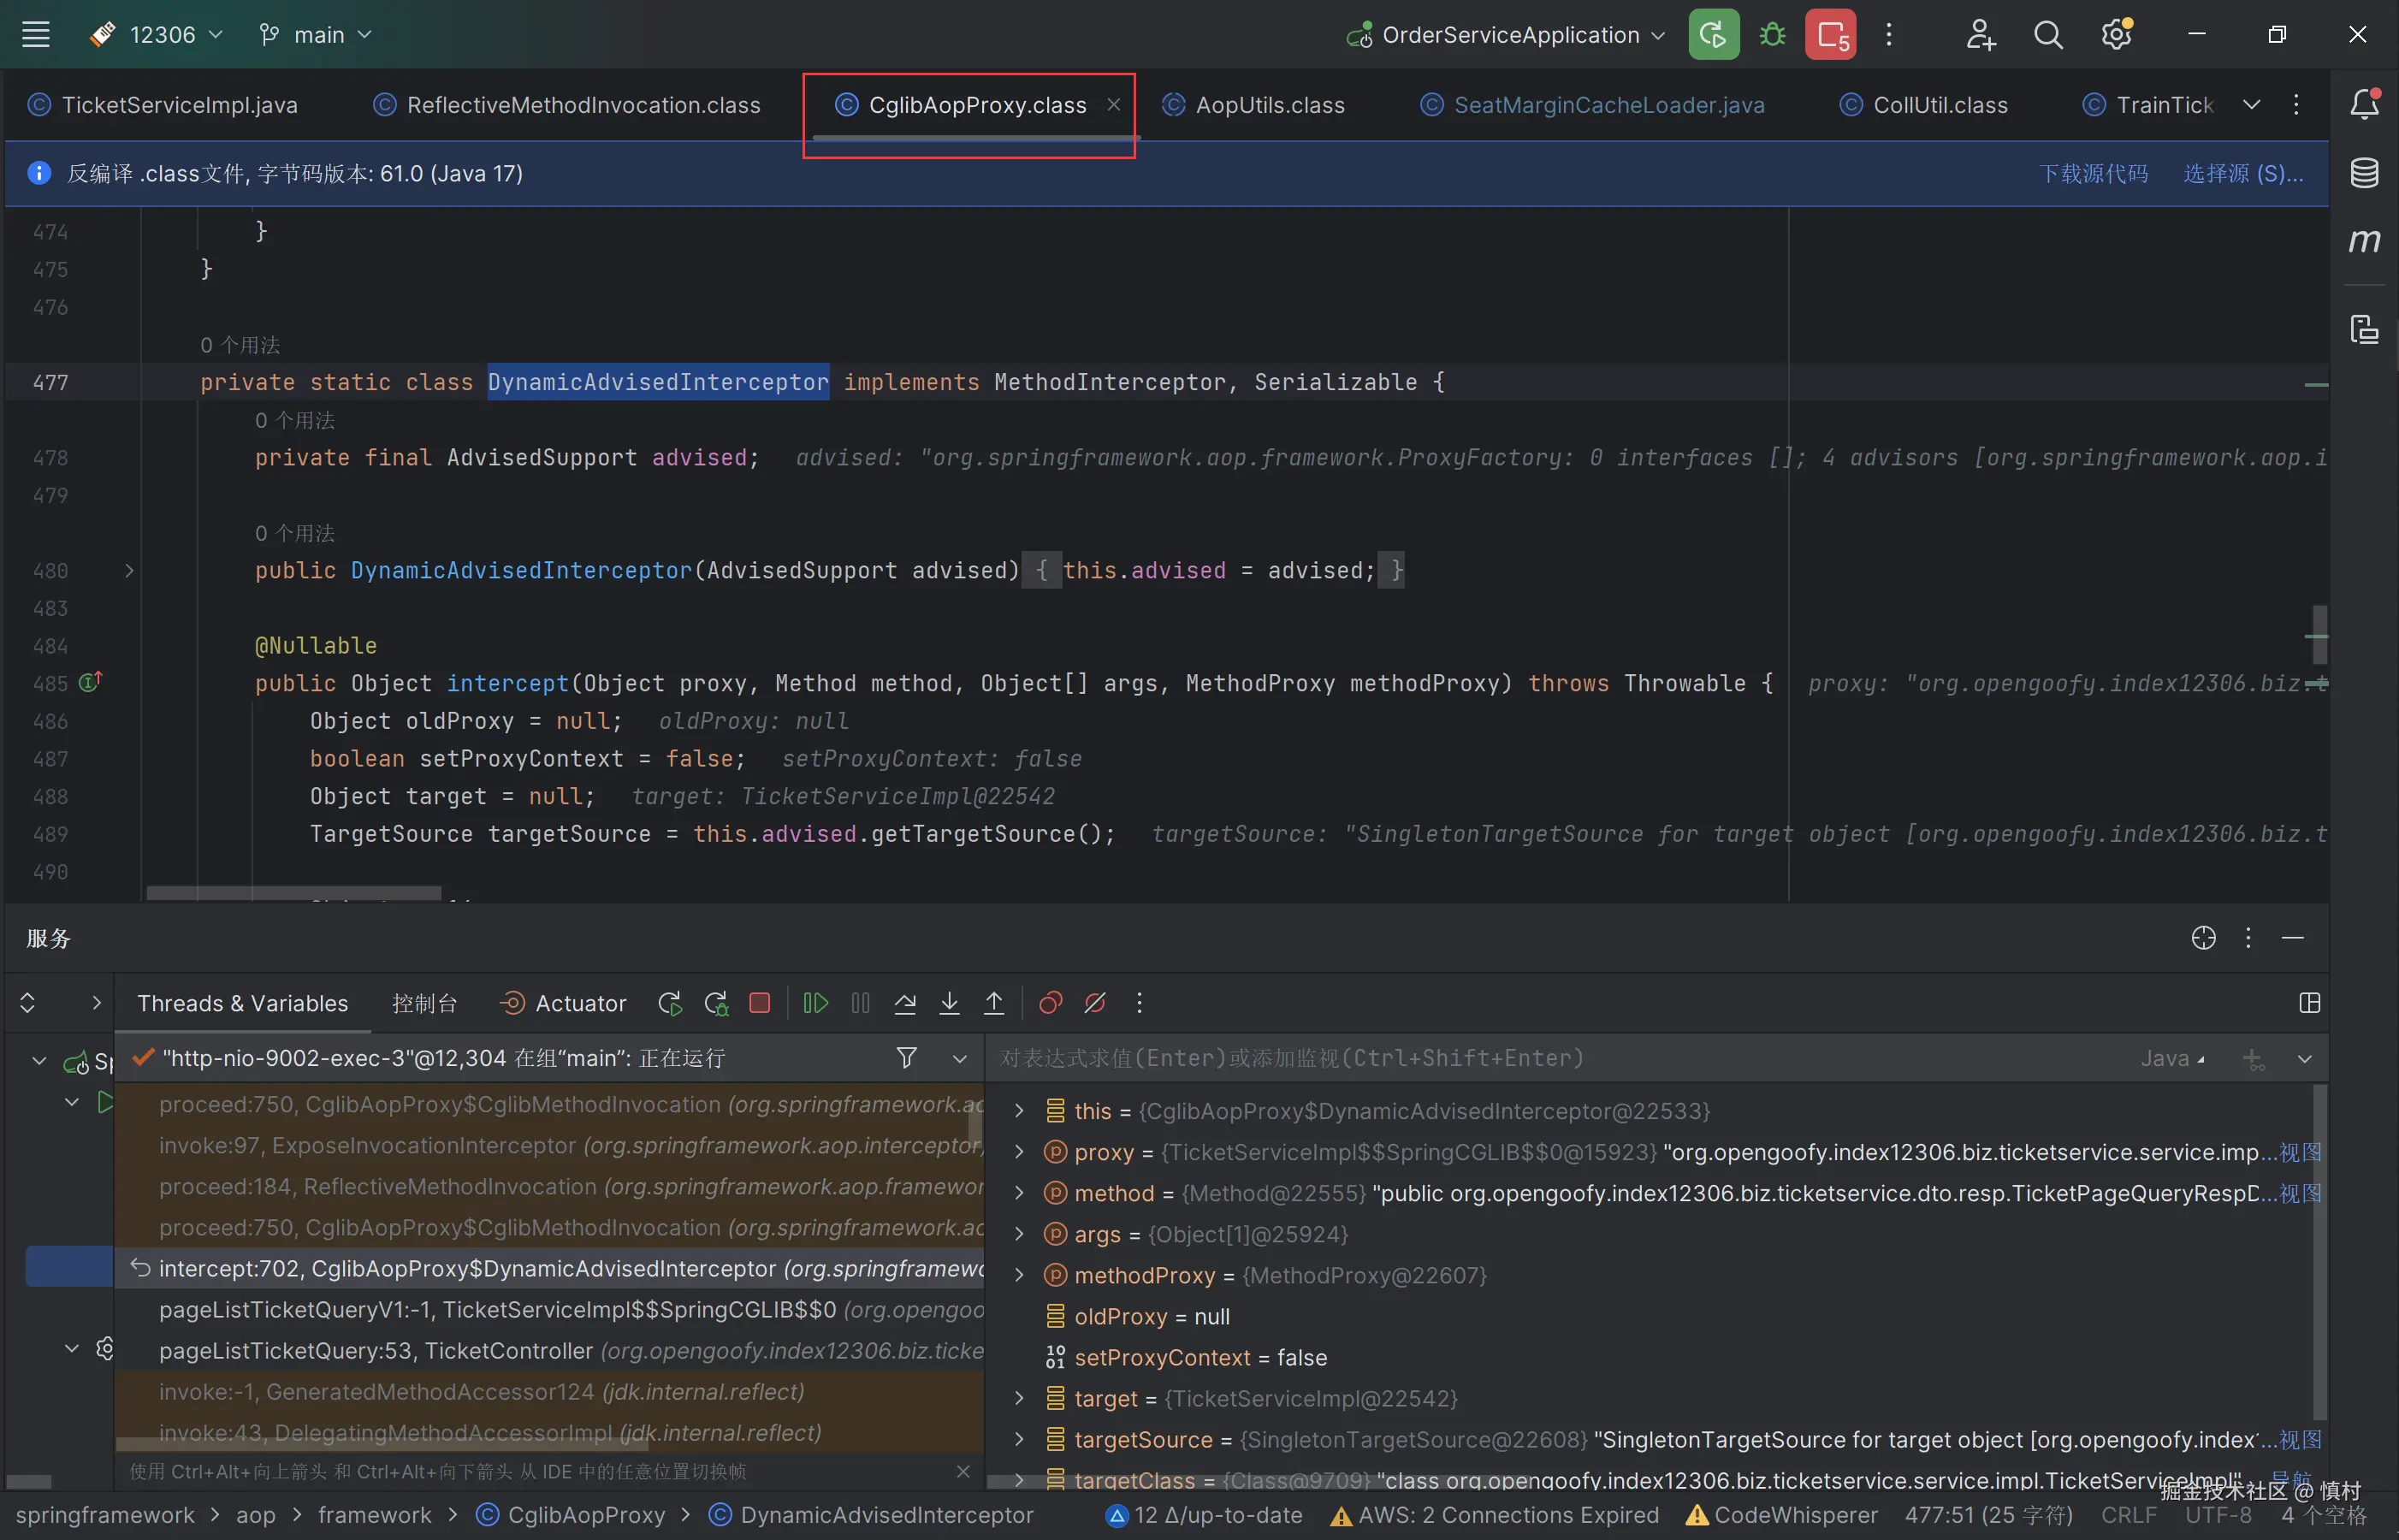Viewport: 2399px width, 1540px height.
Task: Click the 下载源代码 download sources link
Action: click(x=2093, y=173)
